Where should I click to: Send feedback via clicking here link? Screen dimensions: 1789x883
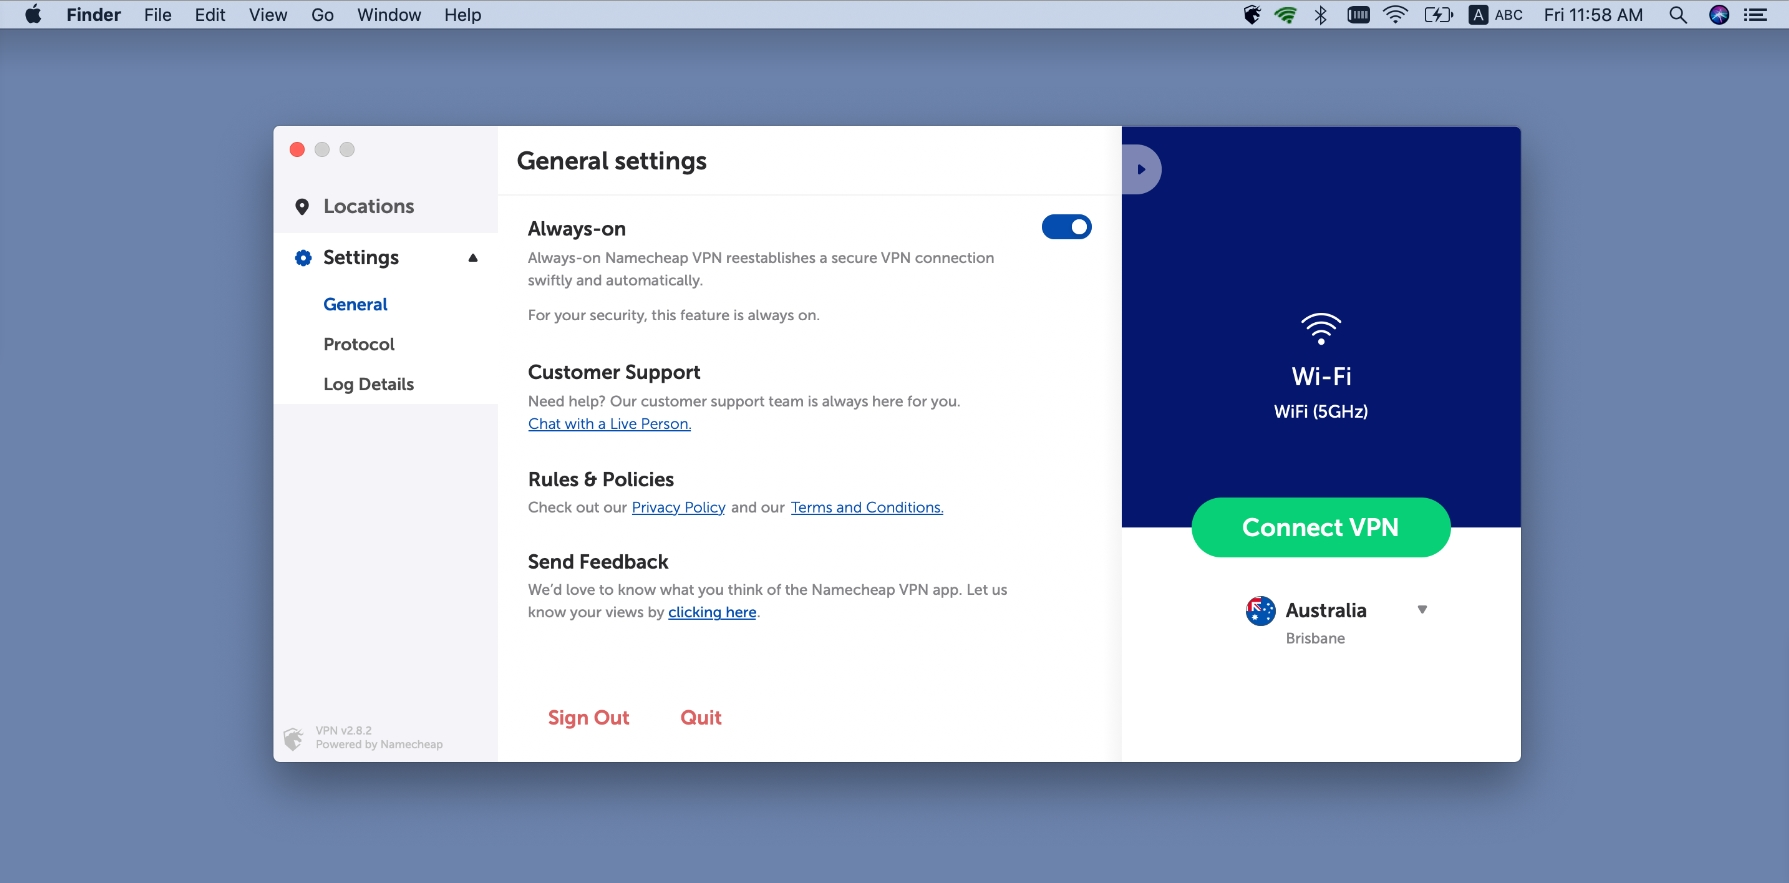pyautogui.click(x=712, y=612)
